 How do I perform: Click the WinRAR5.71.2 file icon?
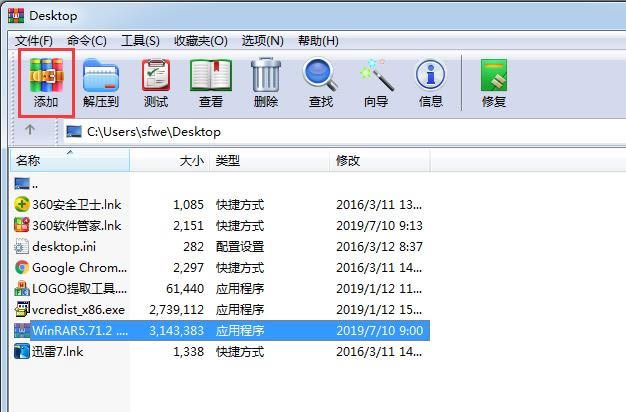click(22, 331)
